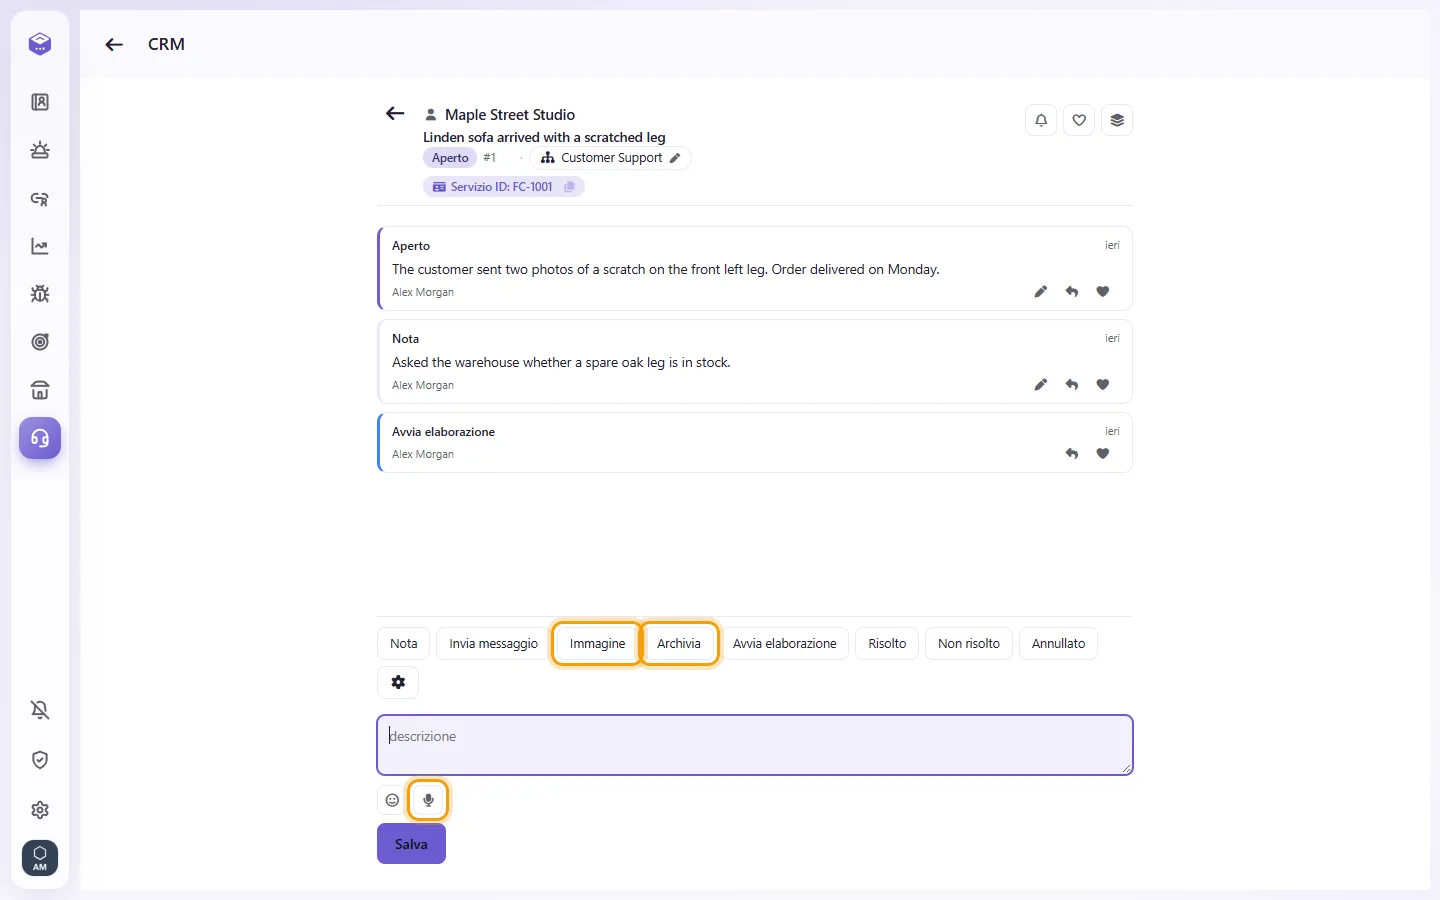This screenshot has height=900, width=1440.
Task: Go back with the arrow next to CRM
Action: click(x=114, y=44)
